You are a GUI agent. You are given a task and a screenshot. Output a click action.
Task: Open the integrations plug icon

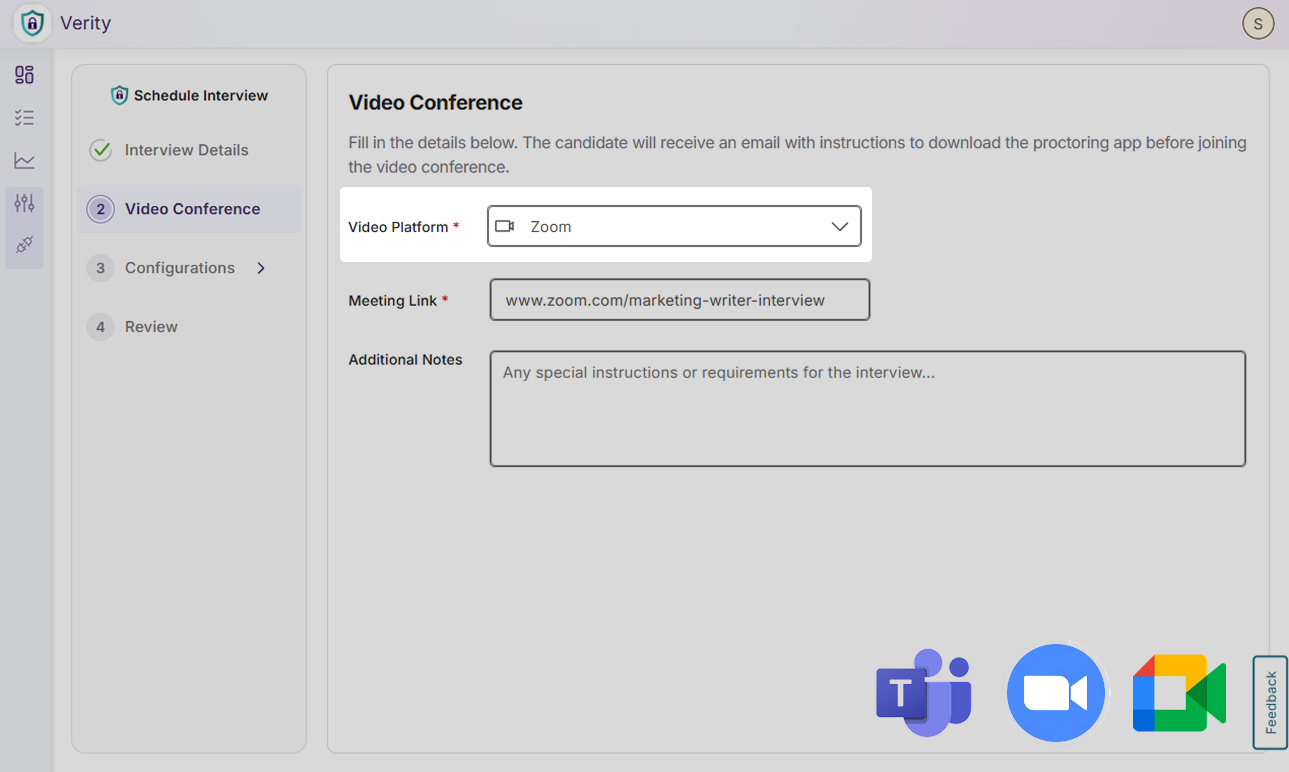pos(25,243)
